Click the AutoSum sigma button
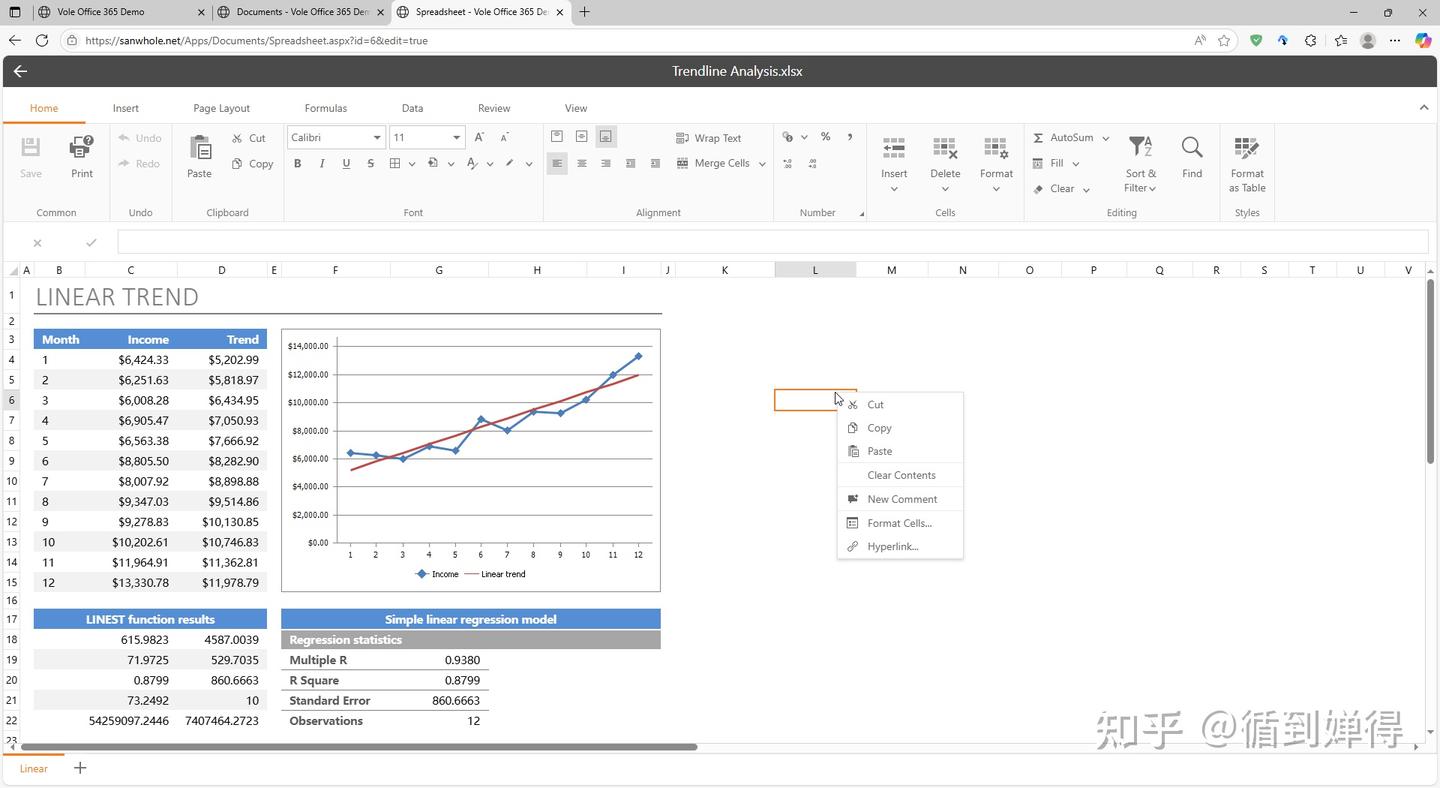The height and width of the screenshot is (788, 1440). coord(1063,138)
